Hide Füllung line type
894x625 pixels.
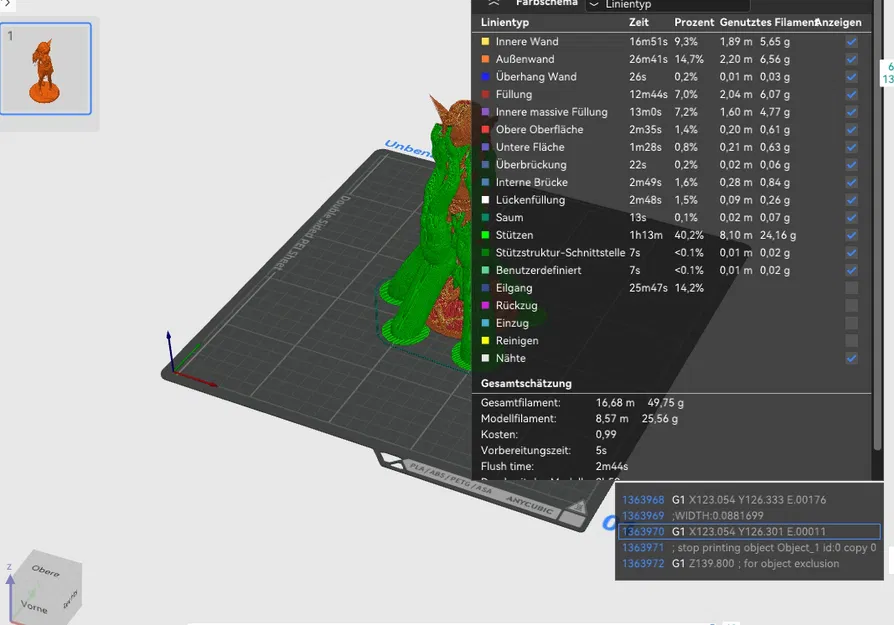click(851, 95)
